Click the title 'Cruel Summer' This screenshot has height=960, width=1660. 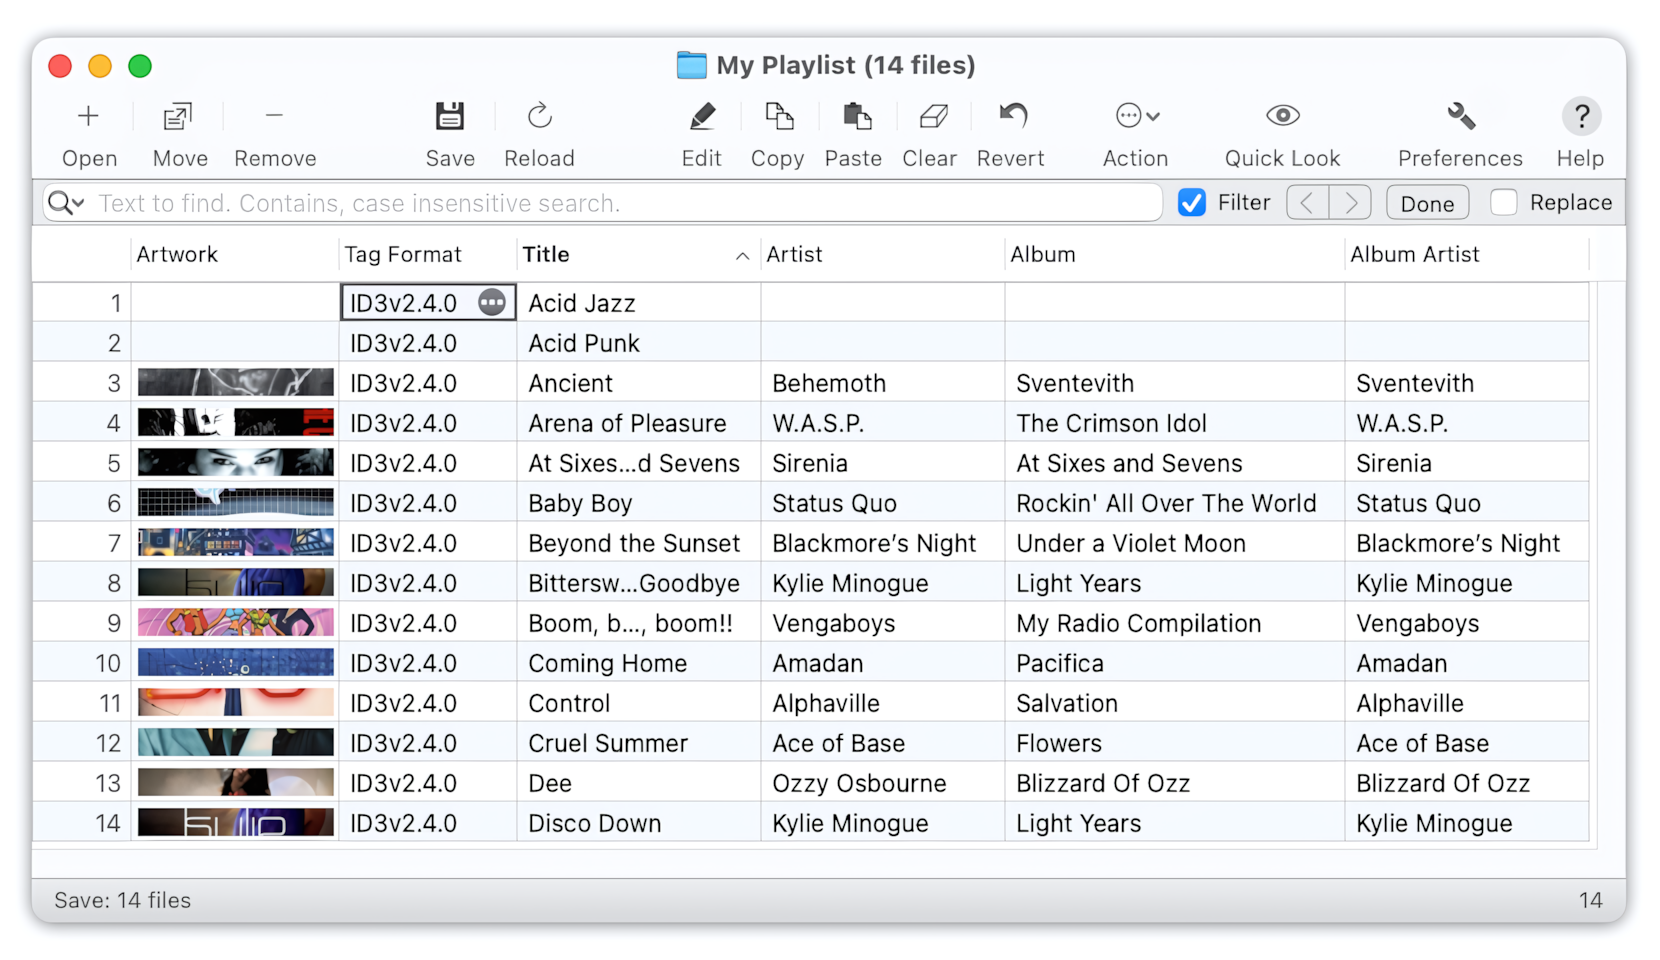pos(608,743)
